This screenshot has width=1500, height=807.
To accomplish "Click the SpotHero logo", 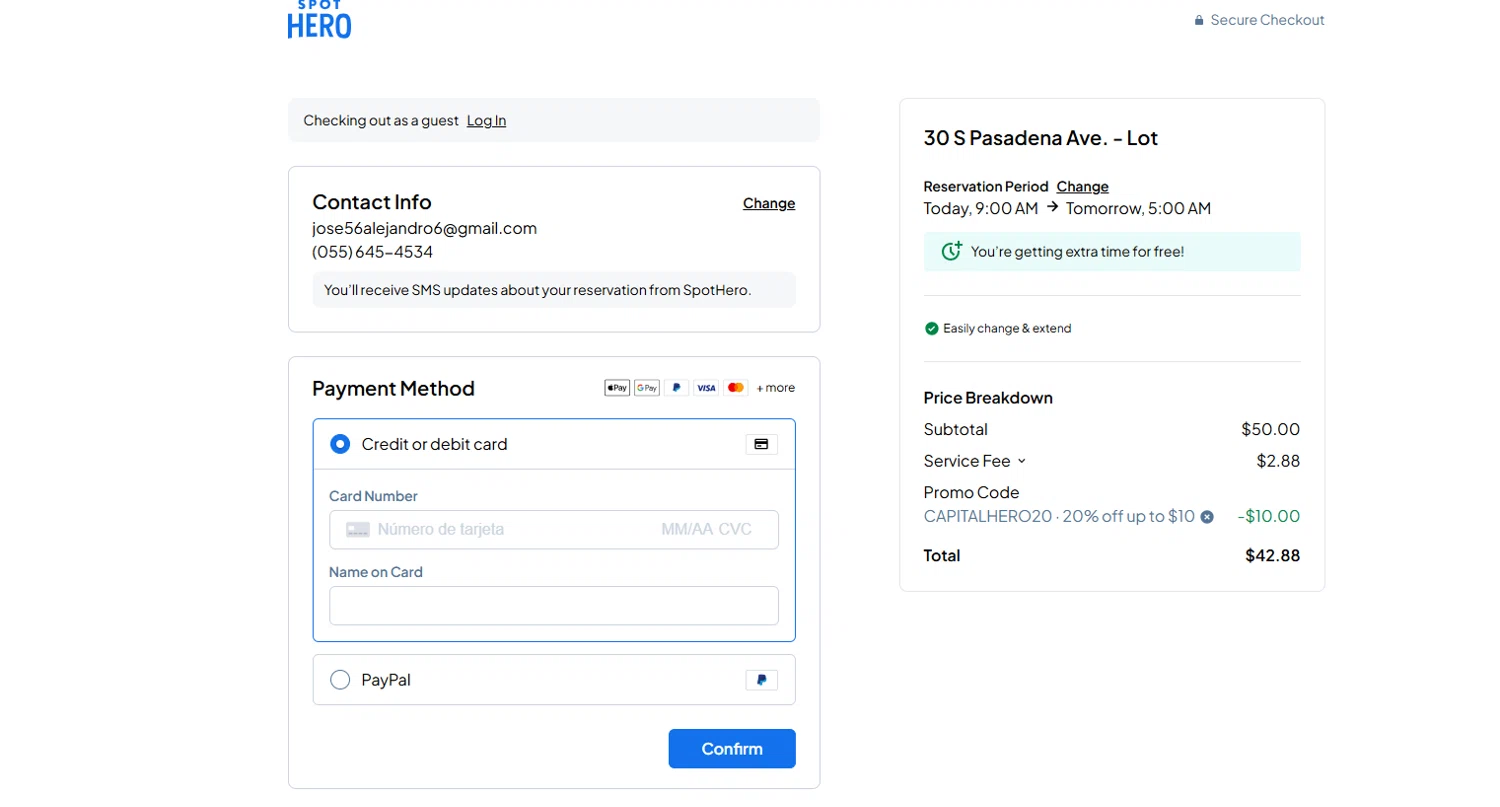I will tap(319, 19).
